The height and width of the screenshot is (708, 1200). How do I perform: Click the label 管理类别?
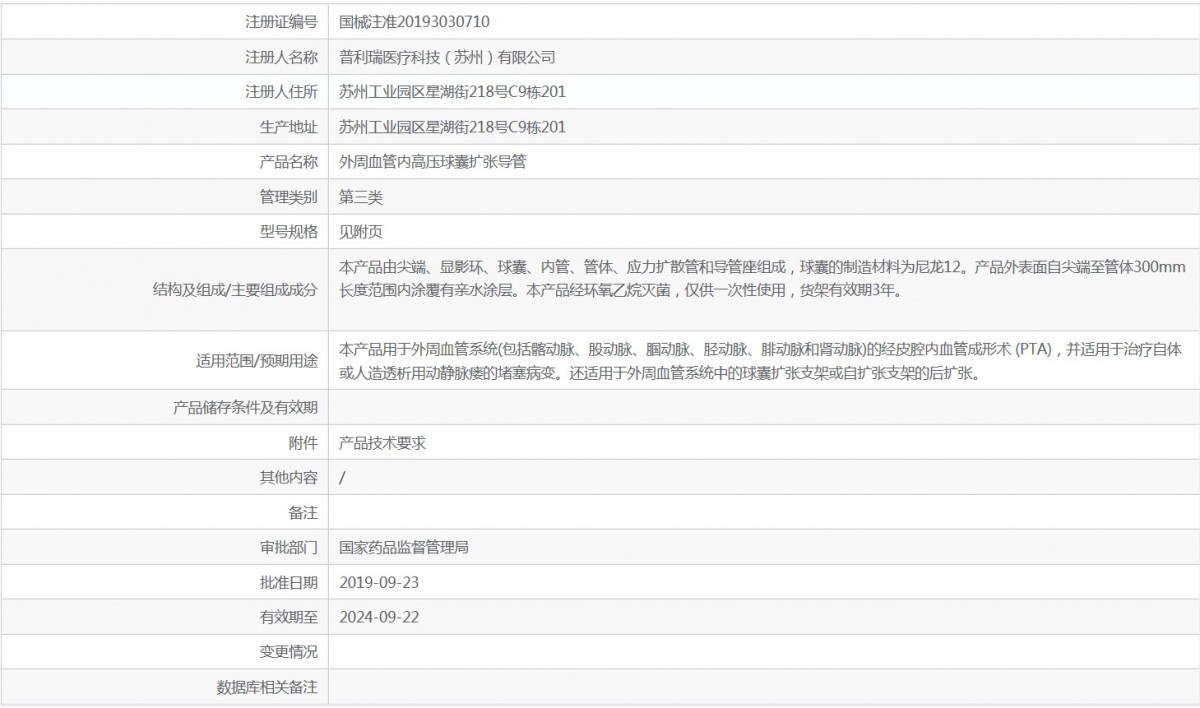[288, 197]
